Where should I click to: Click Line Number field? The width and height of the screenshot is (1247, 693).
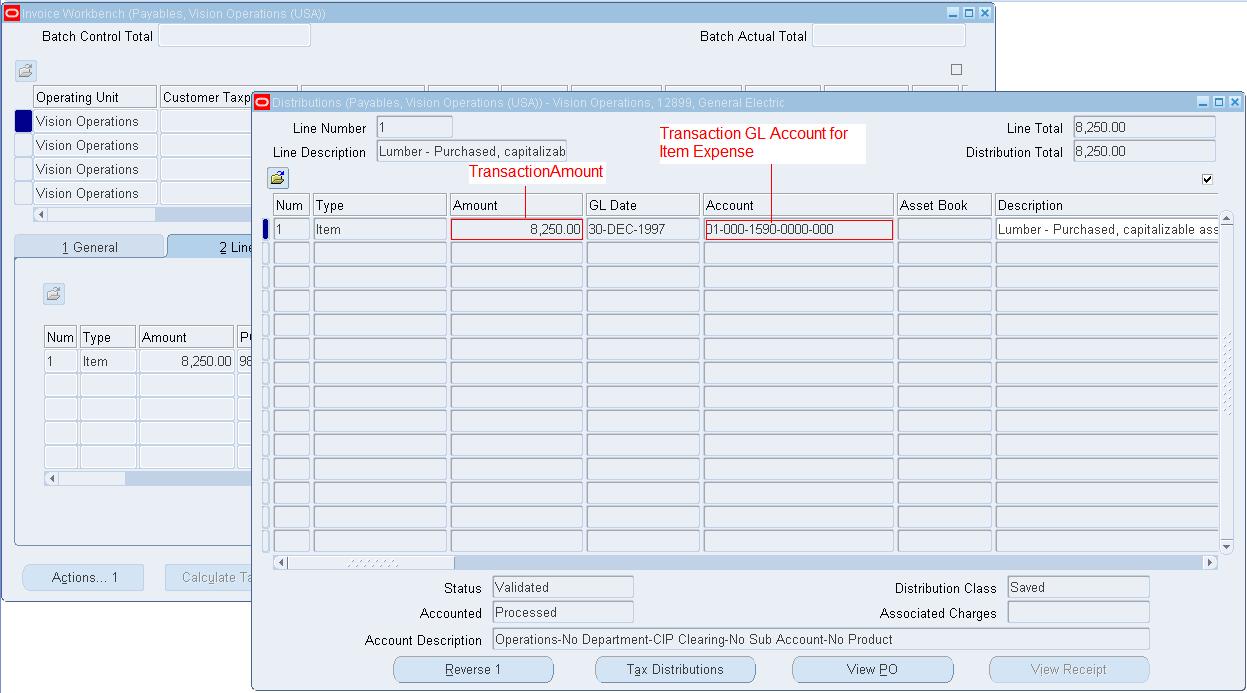414,127
